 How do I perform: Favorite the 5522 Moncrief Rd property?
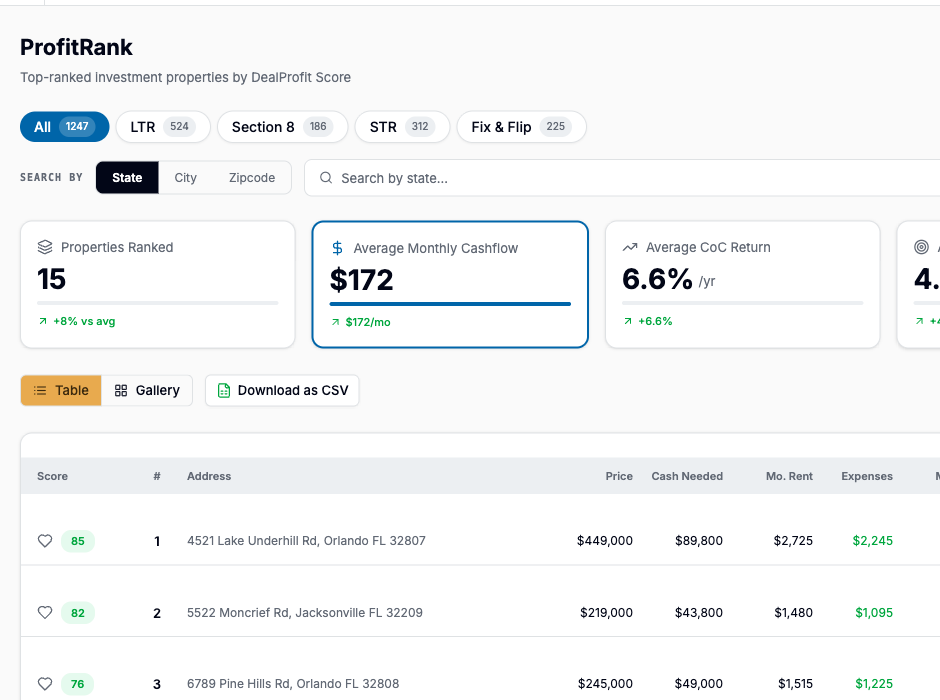click(44, 612)
